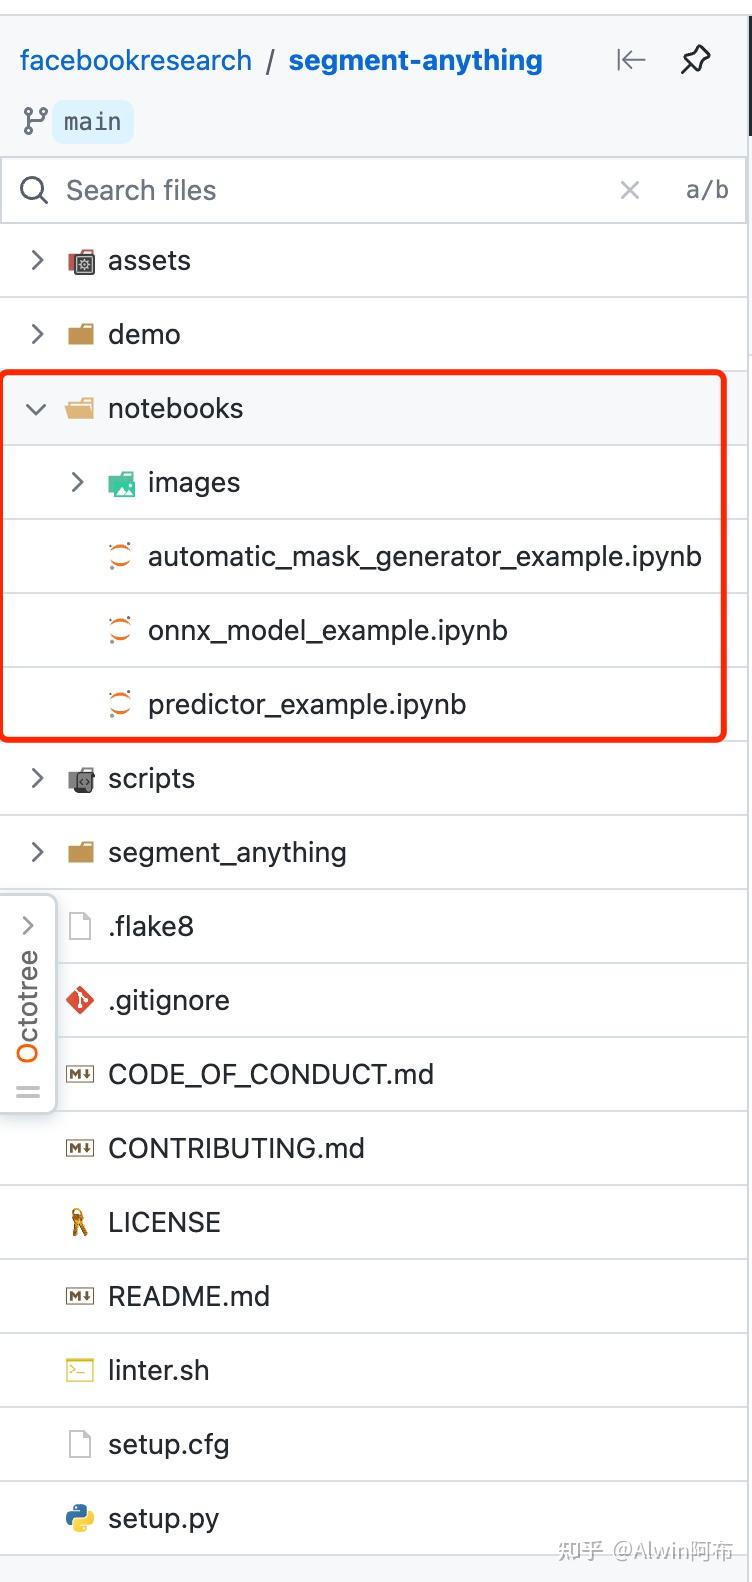Expand the images subfolder
The height and width of the screenshot is (1582, 752).
click(78, 482)
